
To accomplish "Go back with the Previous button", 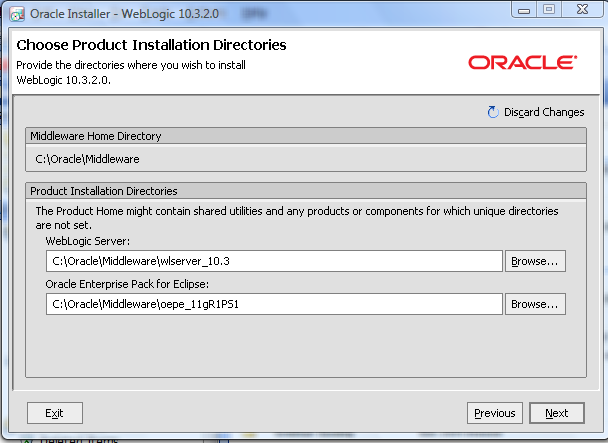I will click(495, 413).
